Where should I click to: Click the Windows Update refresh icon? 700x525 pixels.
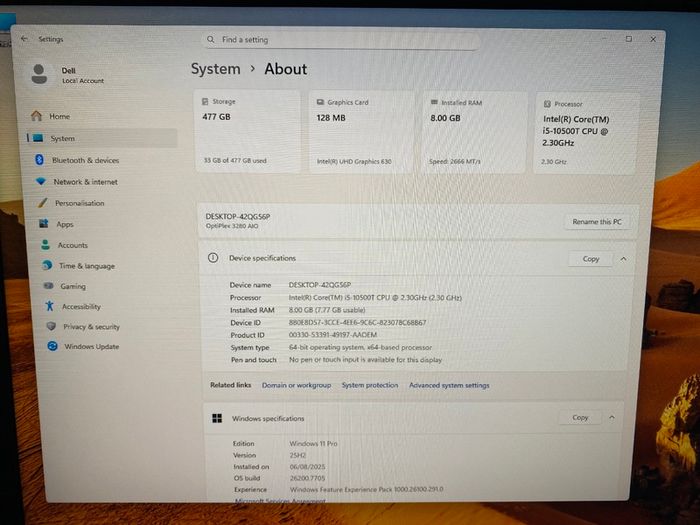tap(52, 346)
